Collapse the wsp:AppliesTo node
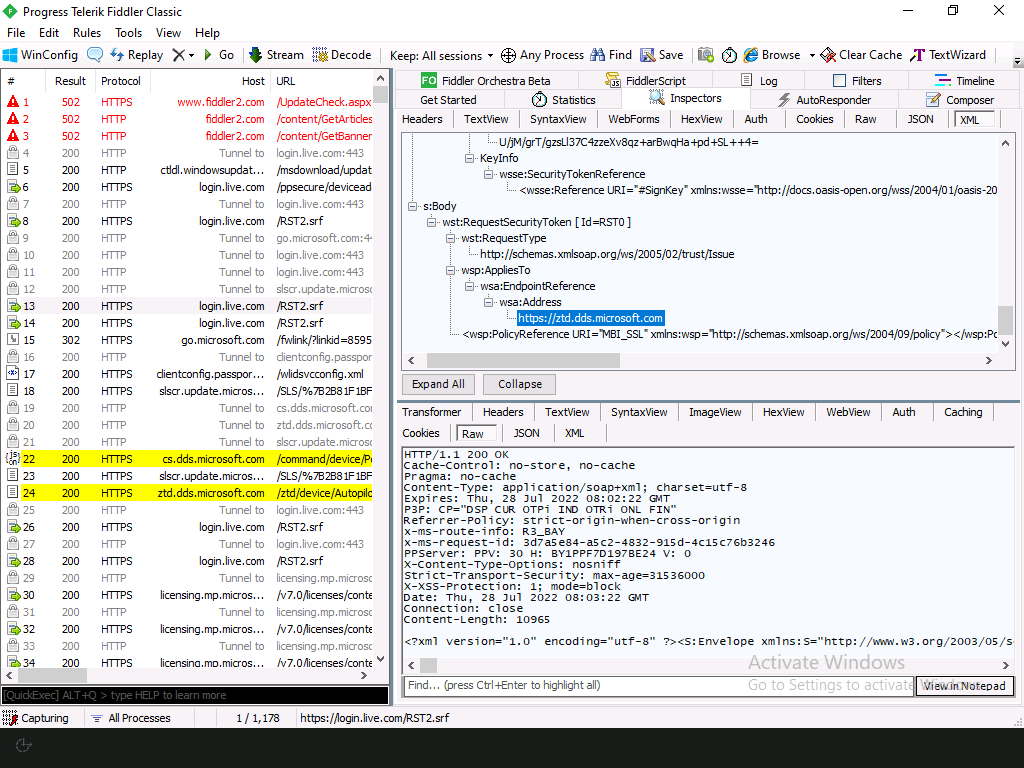This screenshot has height=768, width=1024. (451, 270)
